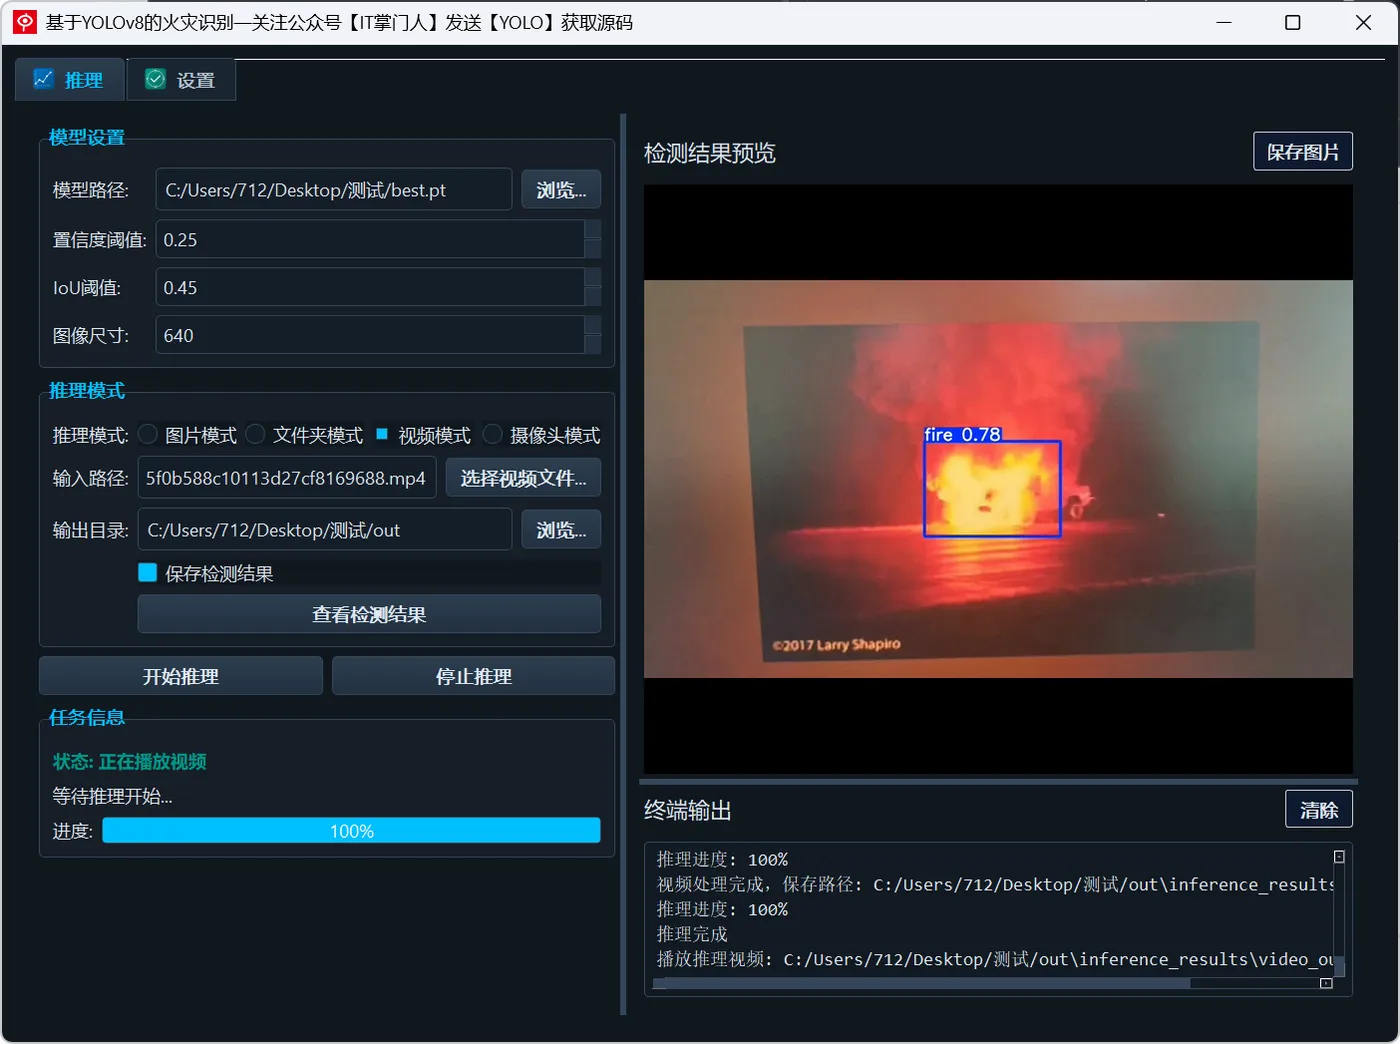Viewport: 1400px width, 1044px height.
Task: Click the chart icon on the 推理 tab
Action: tap(43, 79)
